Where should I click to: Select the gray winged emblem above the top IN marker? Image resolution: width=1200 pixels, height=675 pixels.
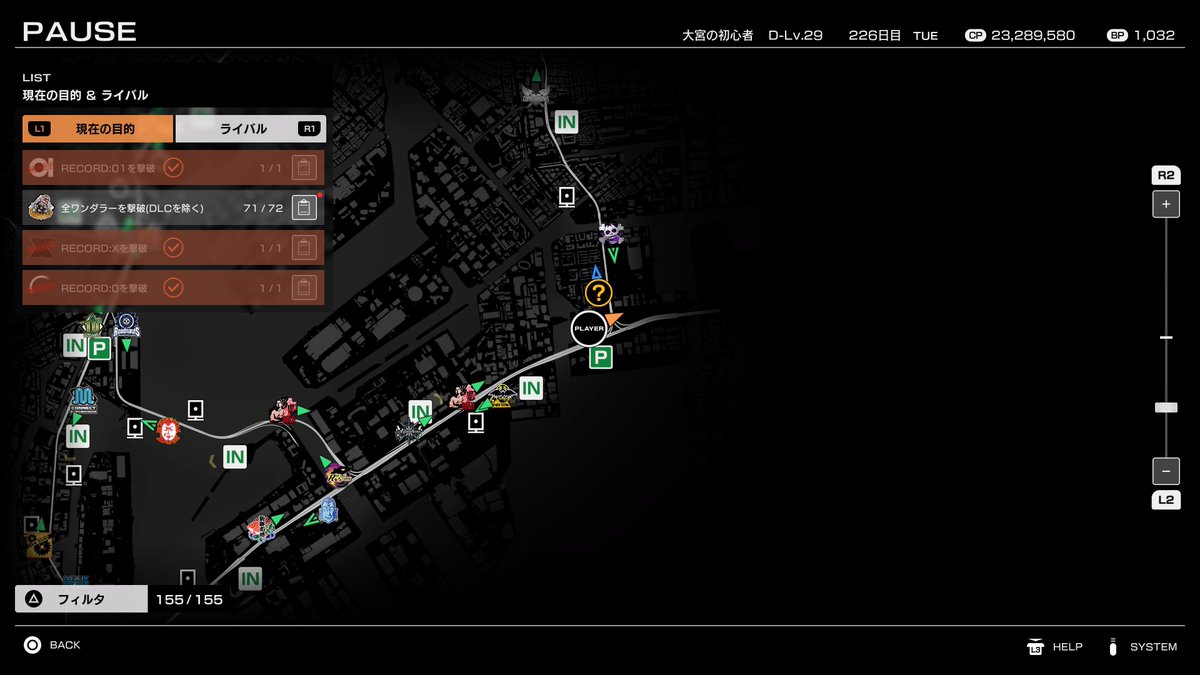click(536, 94)
